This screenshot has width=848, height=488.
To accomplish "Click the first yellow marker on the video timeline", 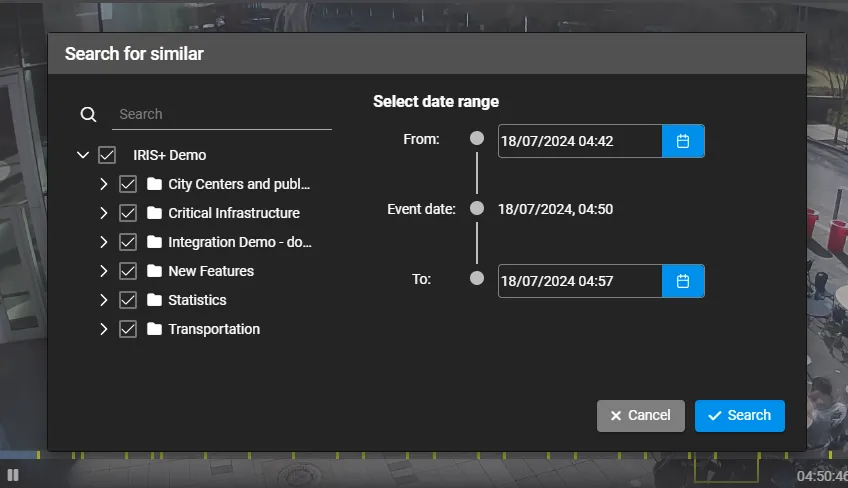I will 38,455.
